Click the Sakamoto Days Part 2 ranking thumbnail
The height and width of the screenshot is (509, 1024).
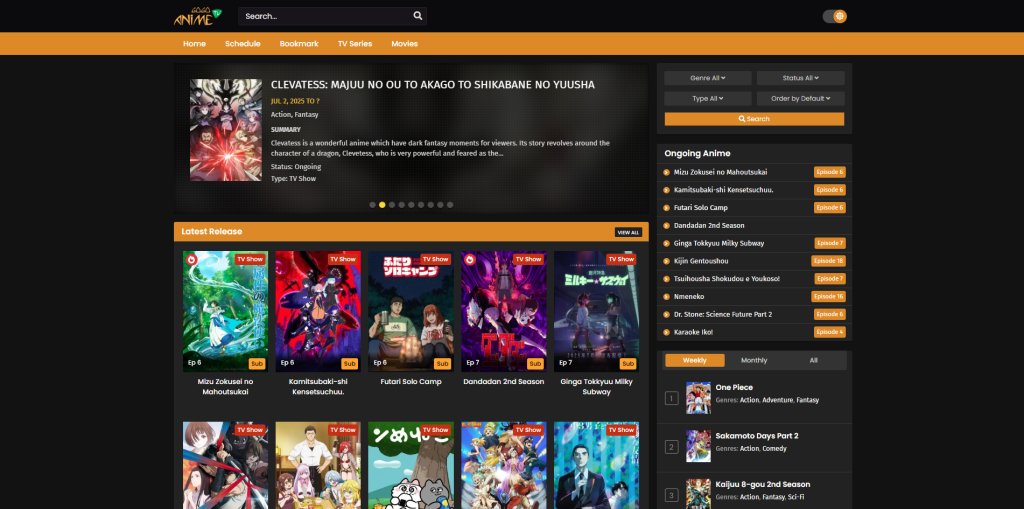click(x=698, y=446)
